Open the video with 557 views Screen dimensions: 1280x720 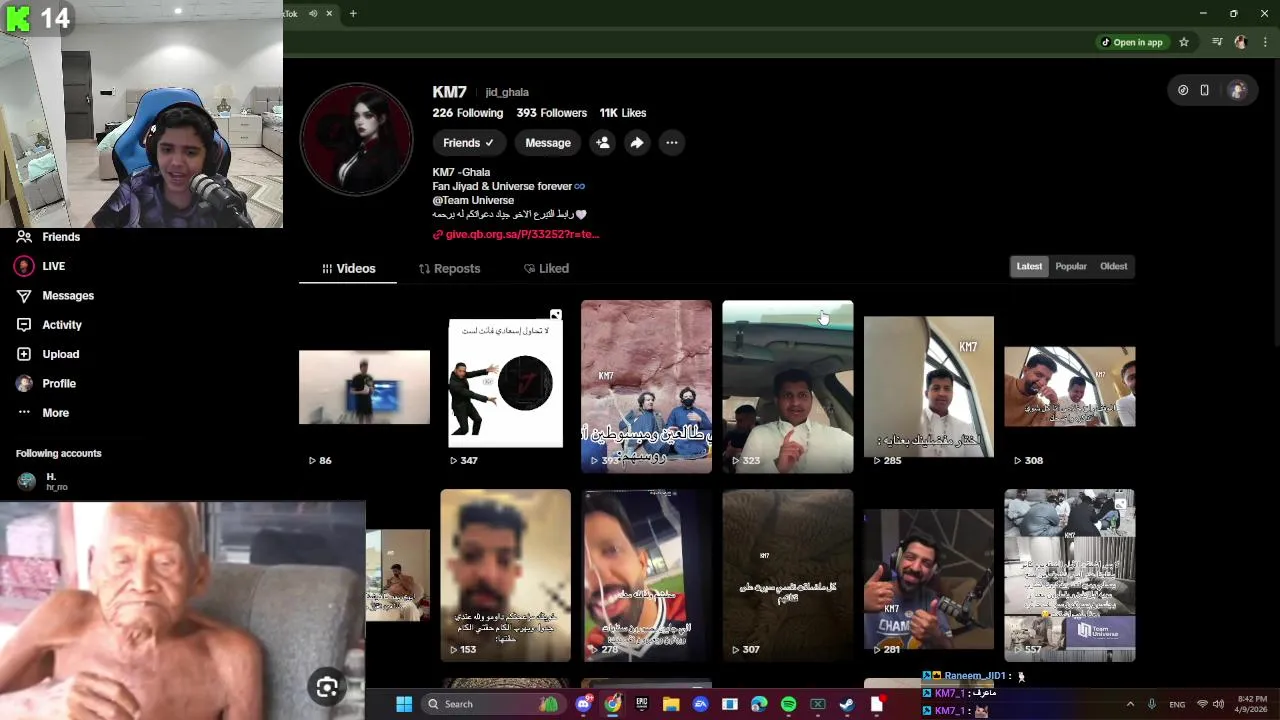[1070, 575]
